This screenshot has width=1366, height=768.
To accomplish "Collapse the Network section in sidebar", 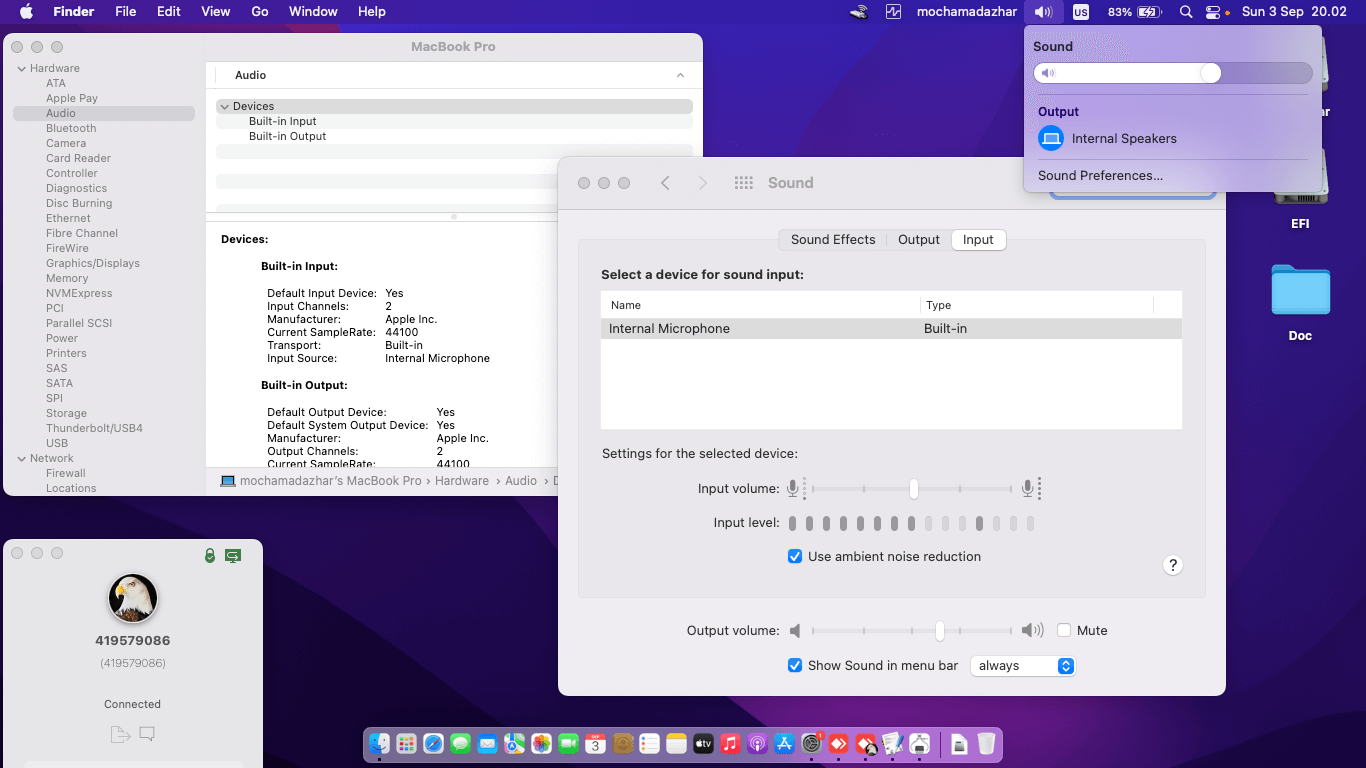I will click(x=21, y=458).
